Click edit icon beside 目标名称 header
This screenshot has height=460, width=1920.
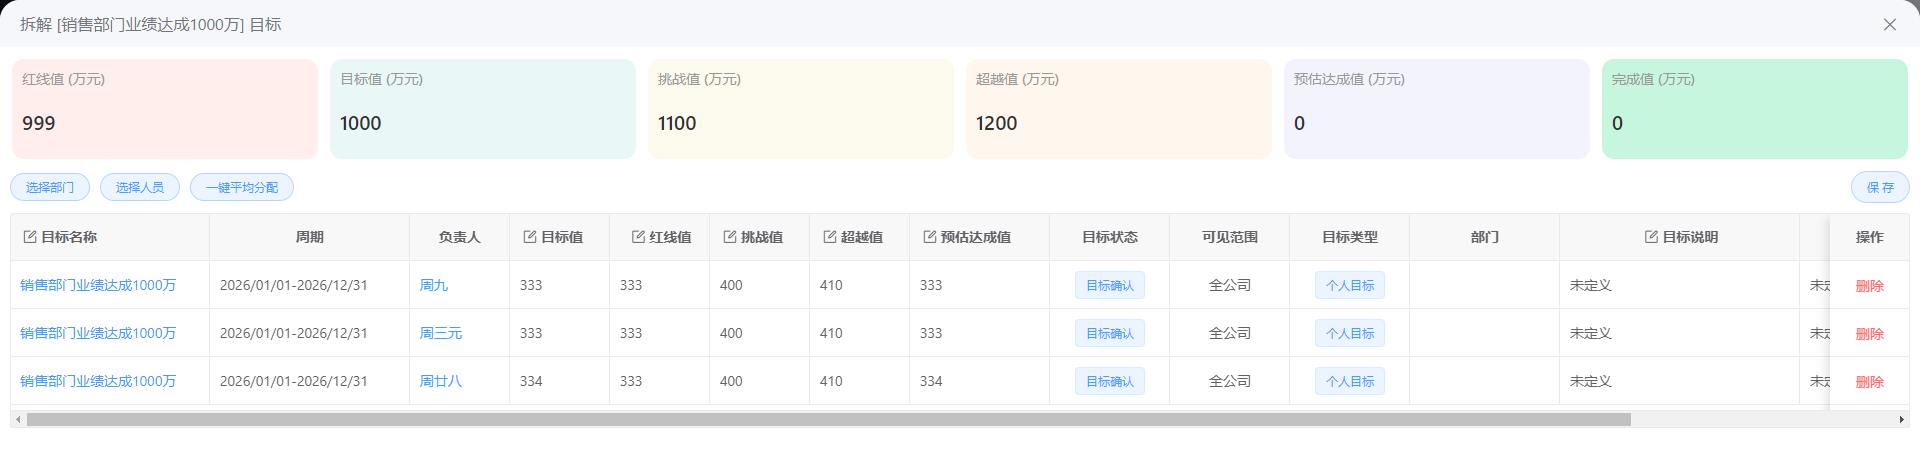click(30, 237)
